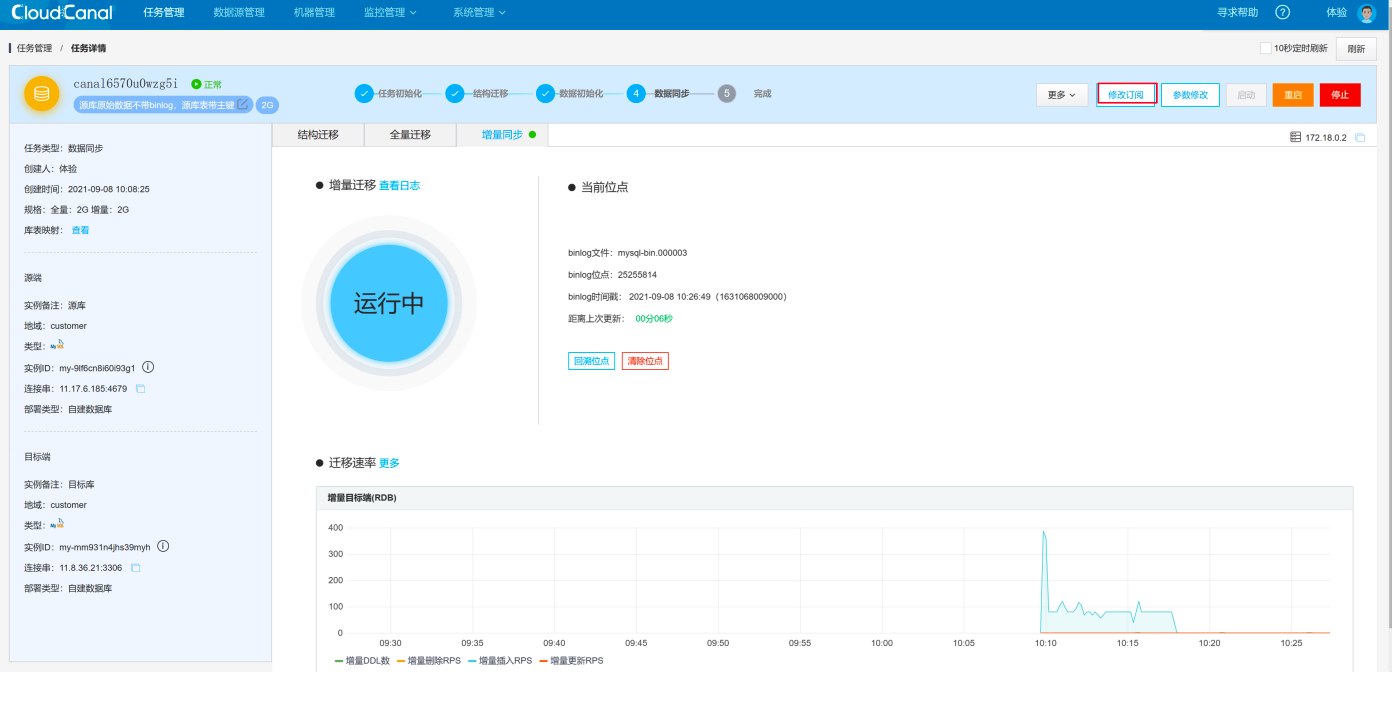Click the source MySQL type icon
This screenshot has width=1392, height=709.
click(57, 345)
